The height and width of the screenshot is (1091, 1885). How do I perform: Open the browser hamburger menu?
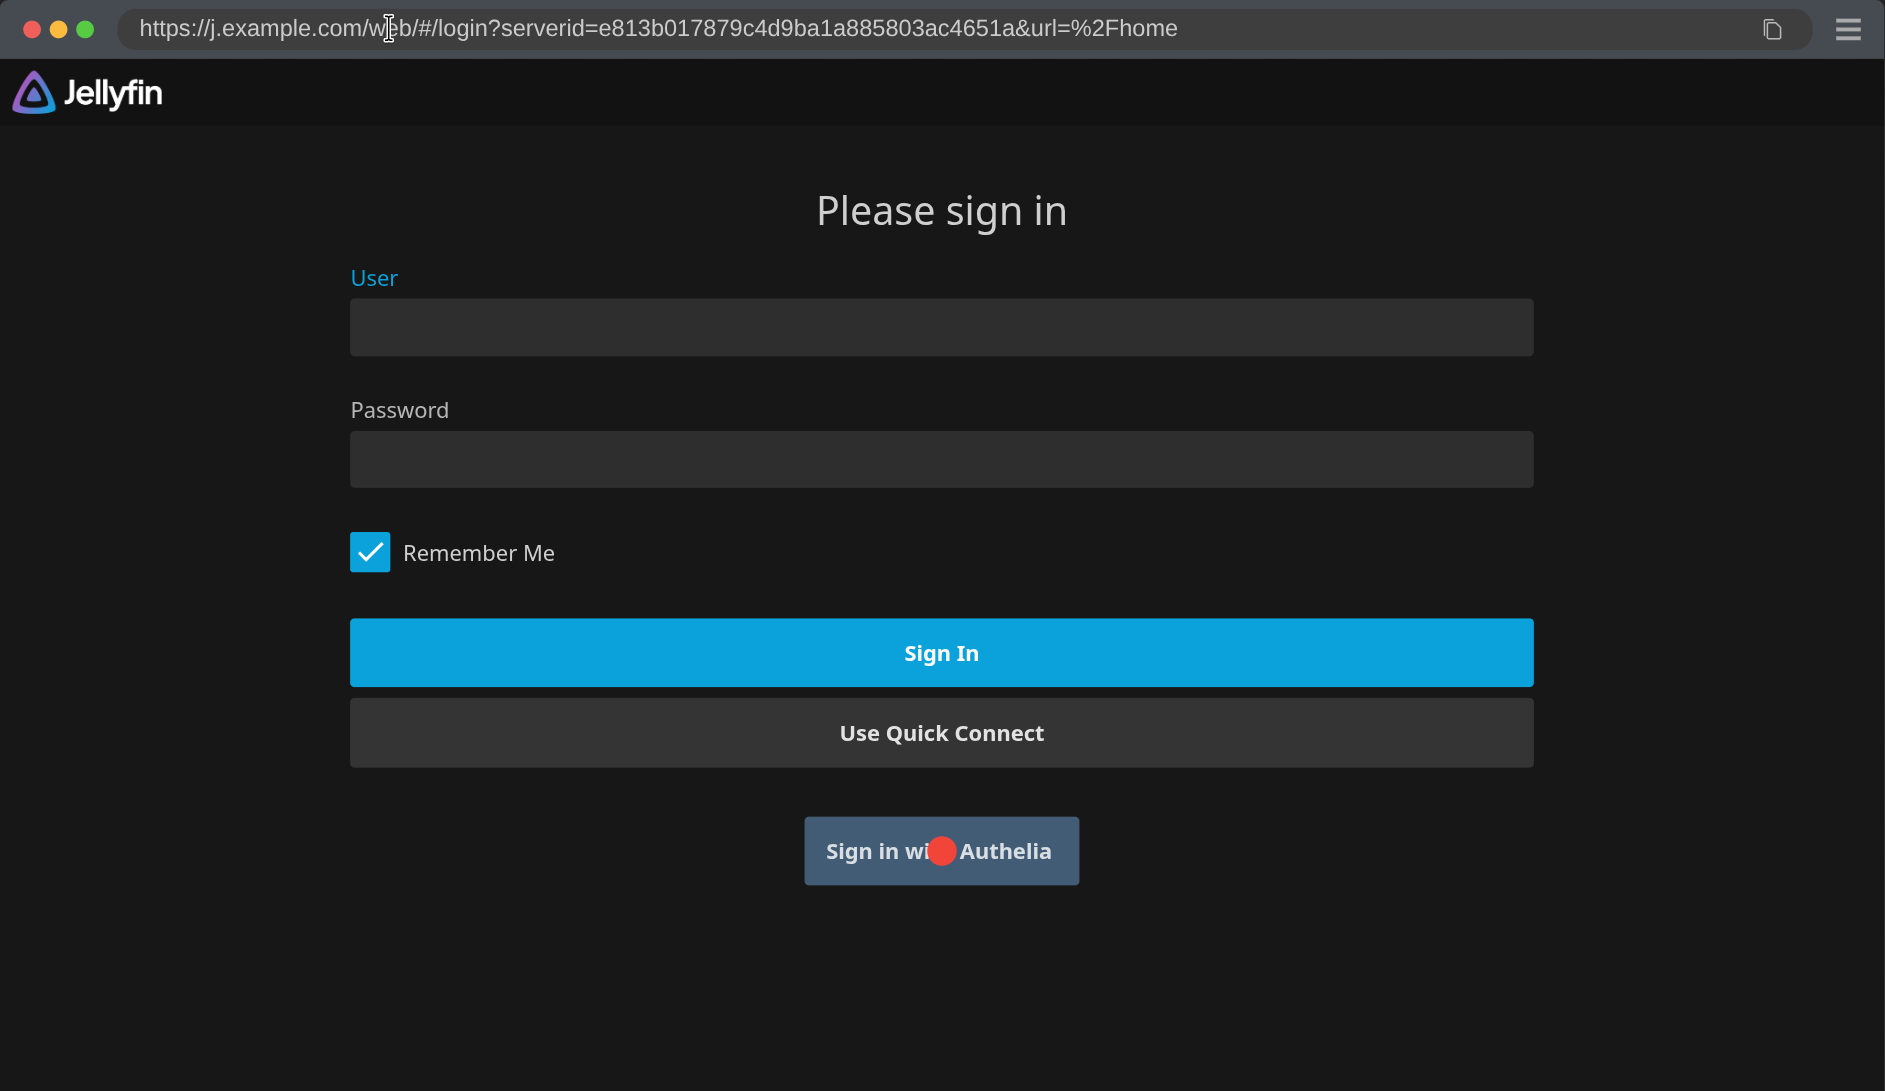tap(1848, 29)
